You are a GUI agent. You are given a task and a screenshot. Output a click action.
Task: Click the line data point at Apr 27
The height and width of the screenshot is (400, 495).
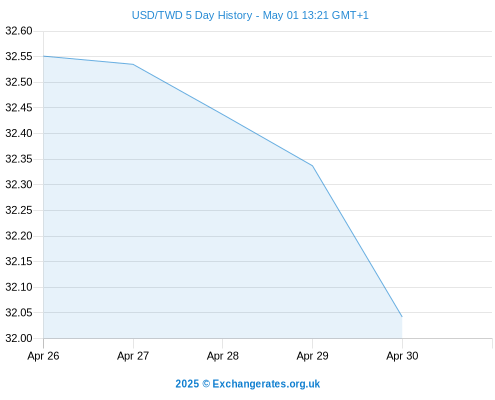tap(133, 64)
